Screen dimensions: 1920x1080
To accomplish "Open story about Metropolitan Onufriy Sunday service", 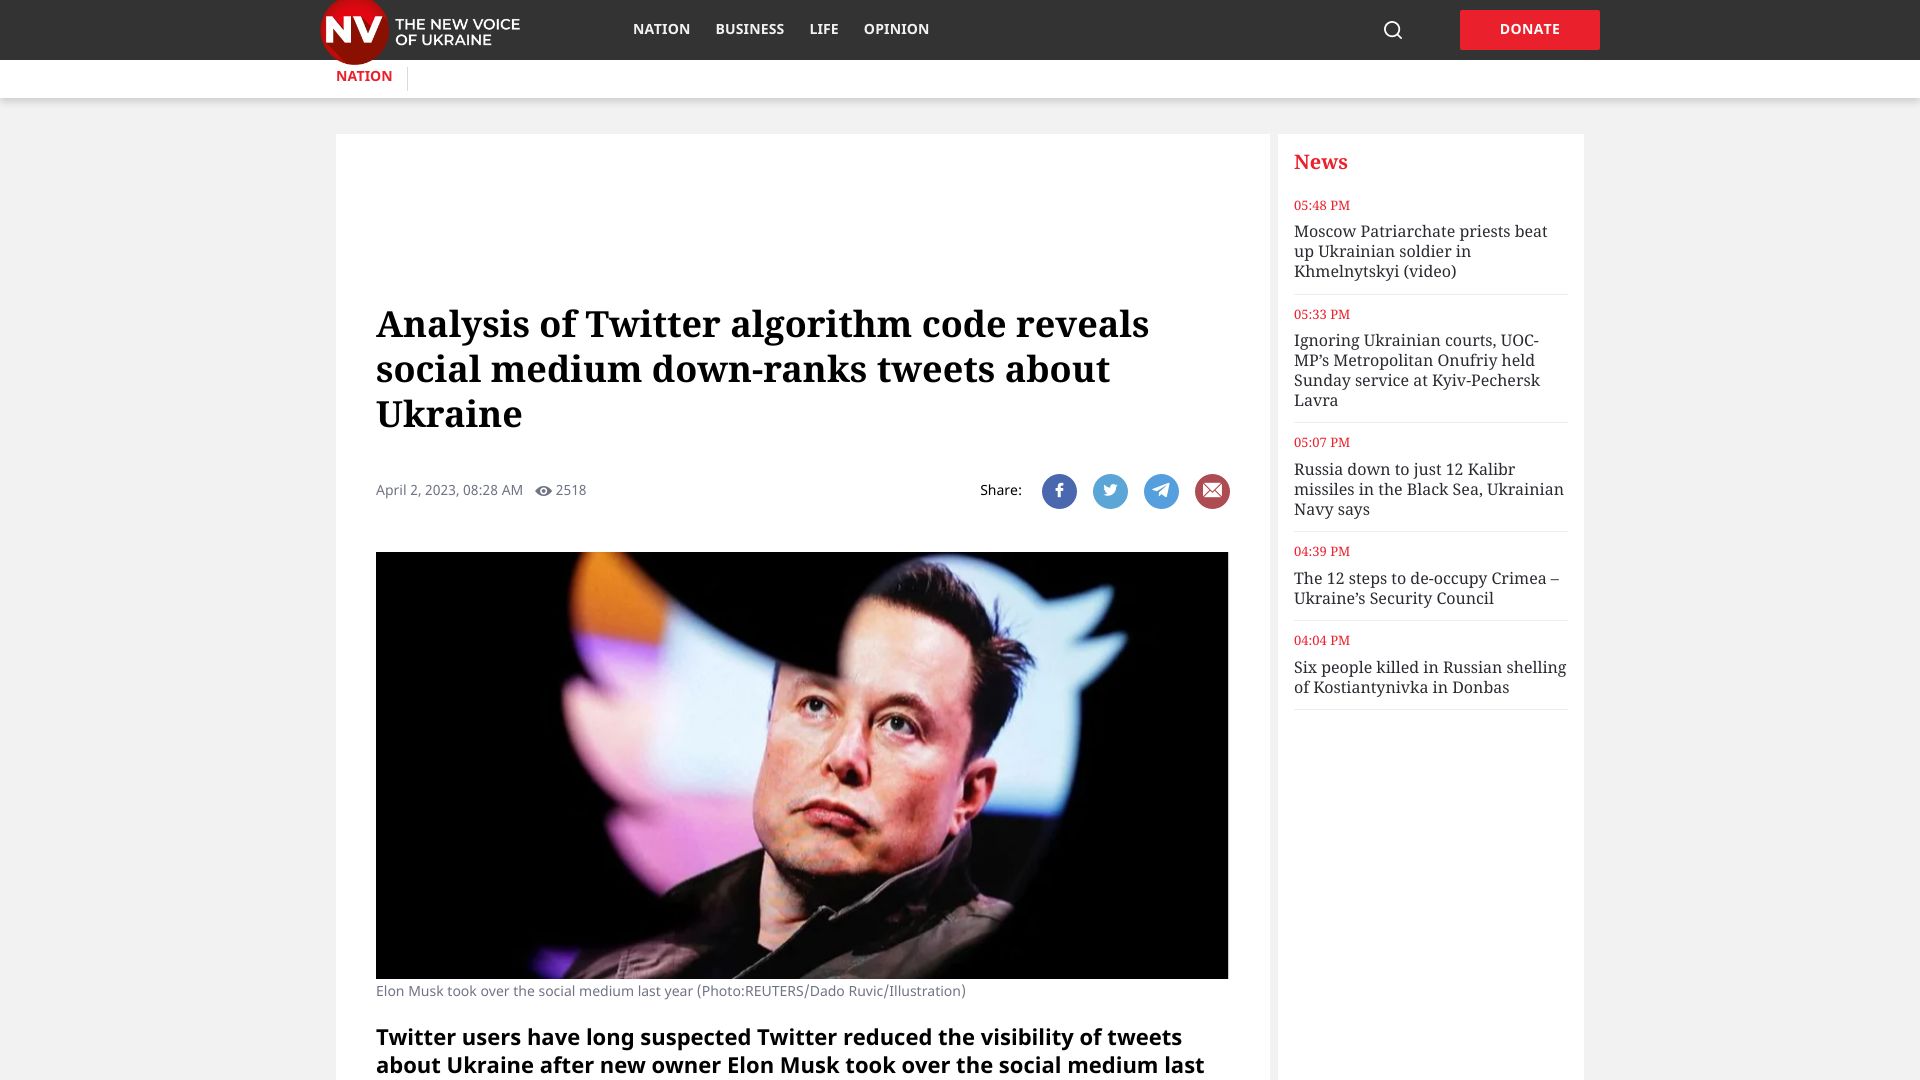I will (1417, 370).
